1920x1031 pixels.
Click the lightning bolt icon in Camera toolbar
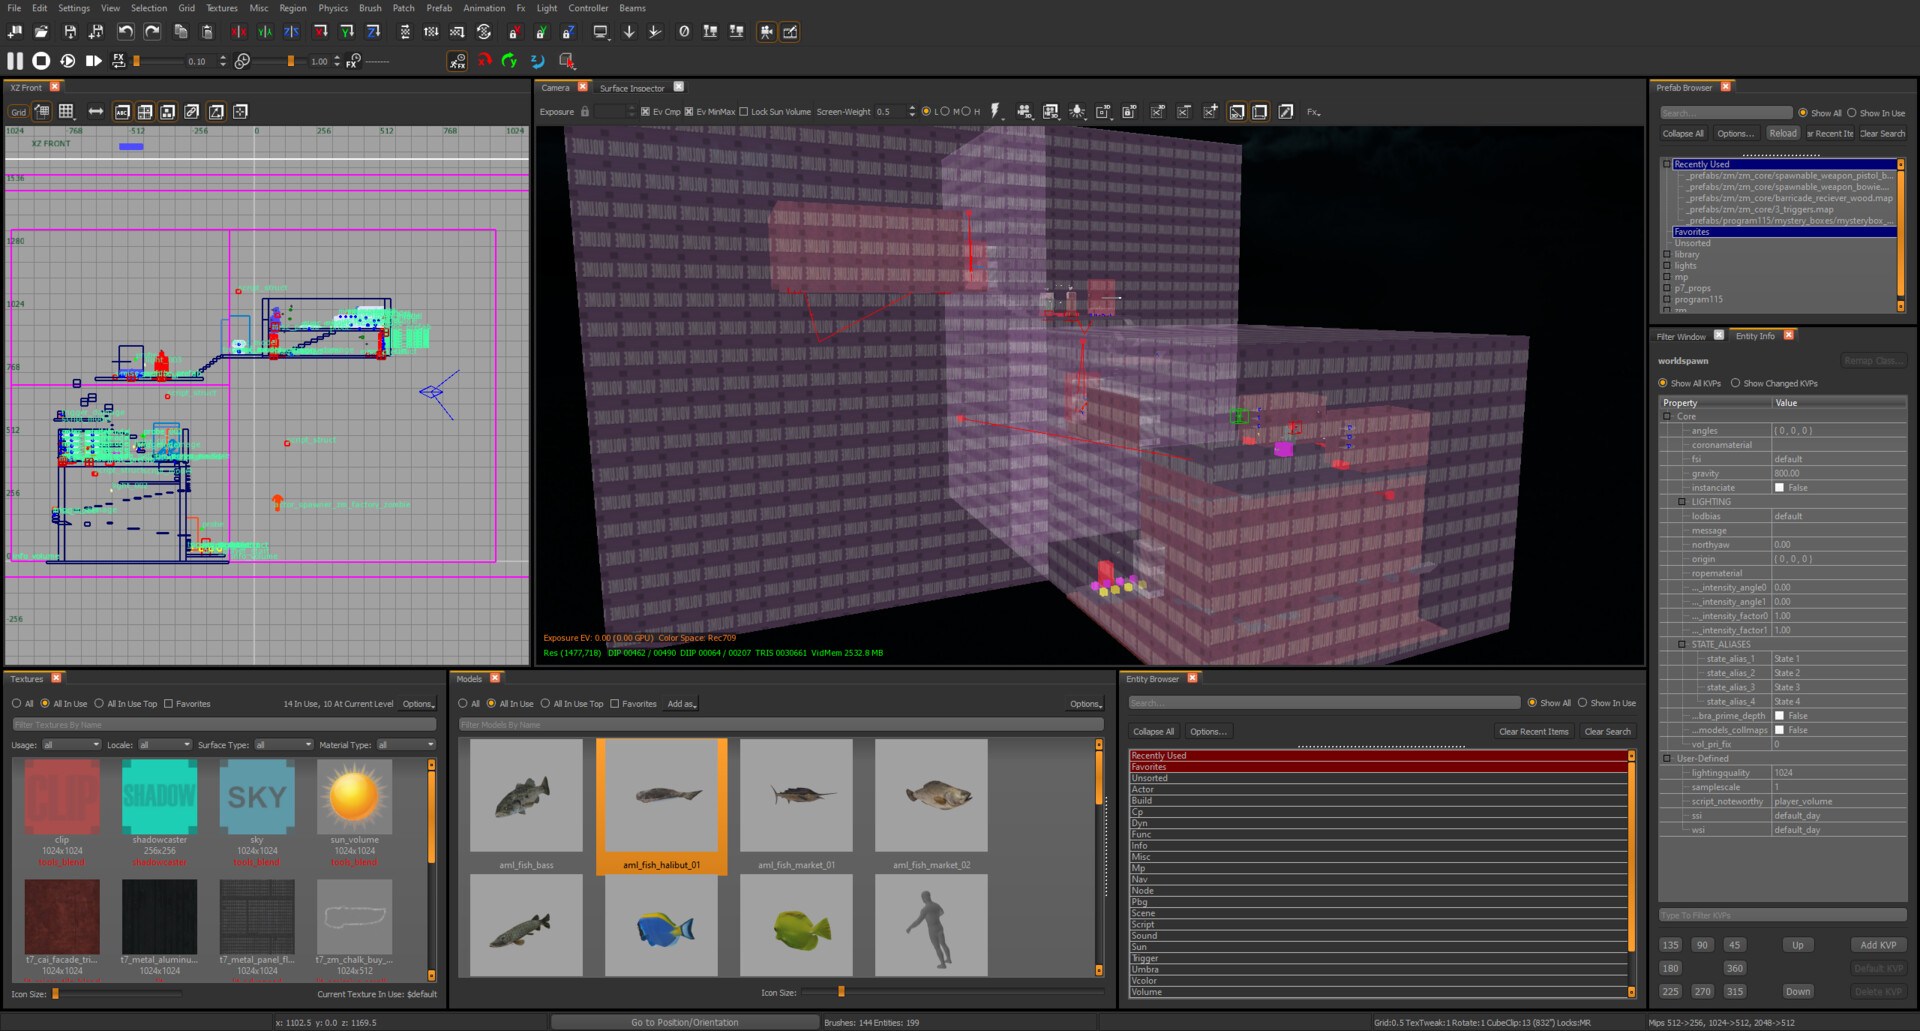point(995,111)
